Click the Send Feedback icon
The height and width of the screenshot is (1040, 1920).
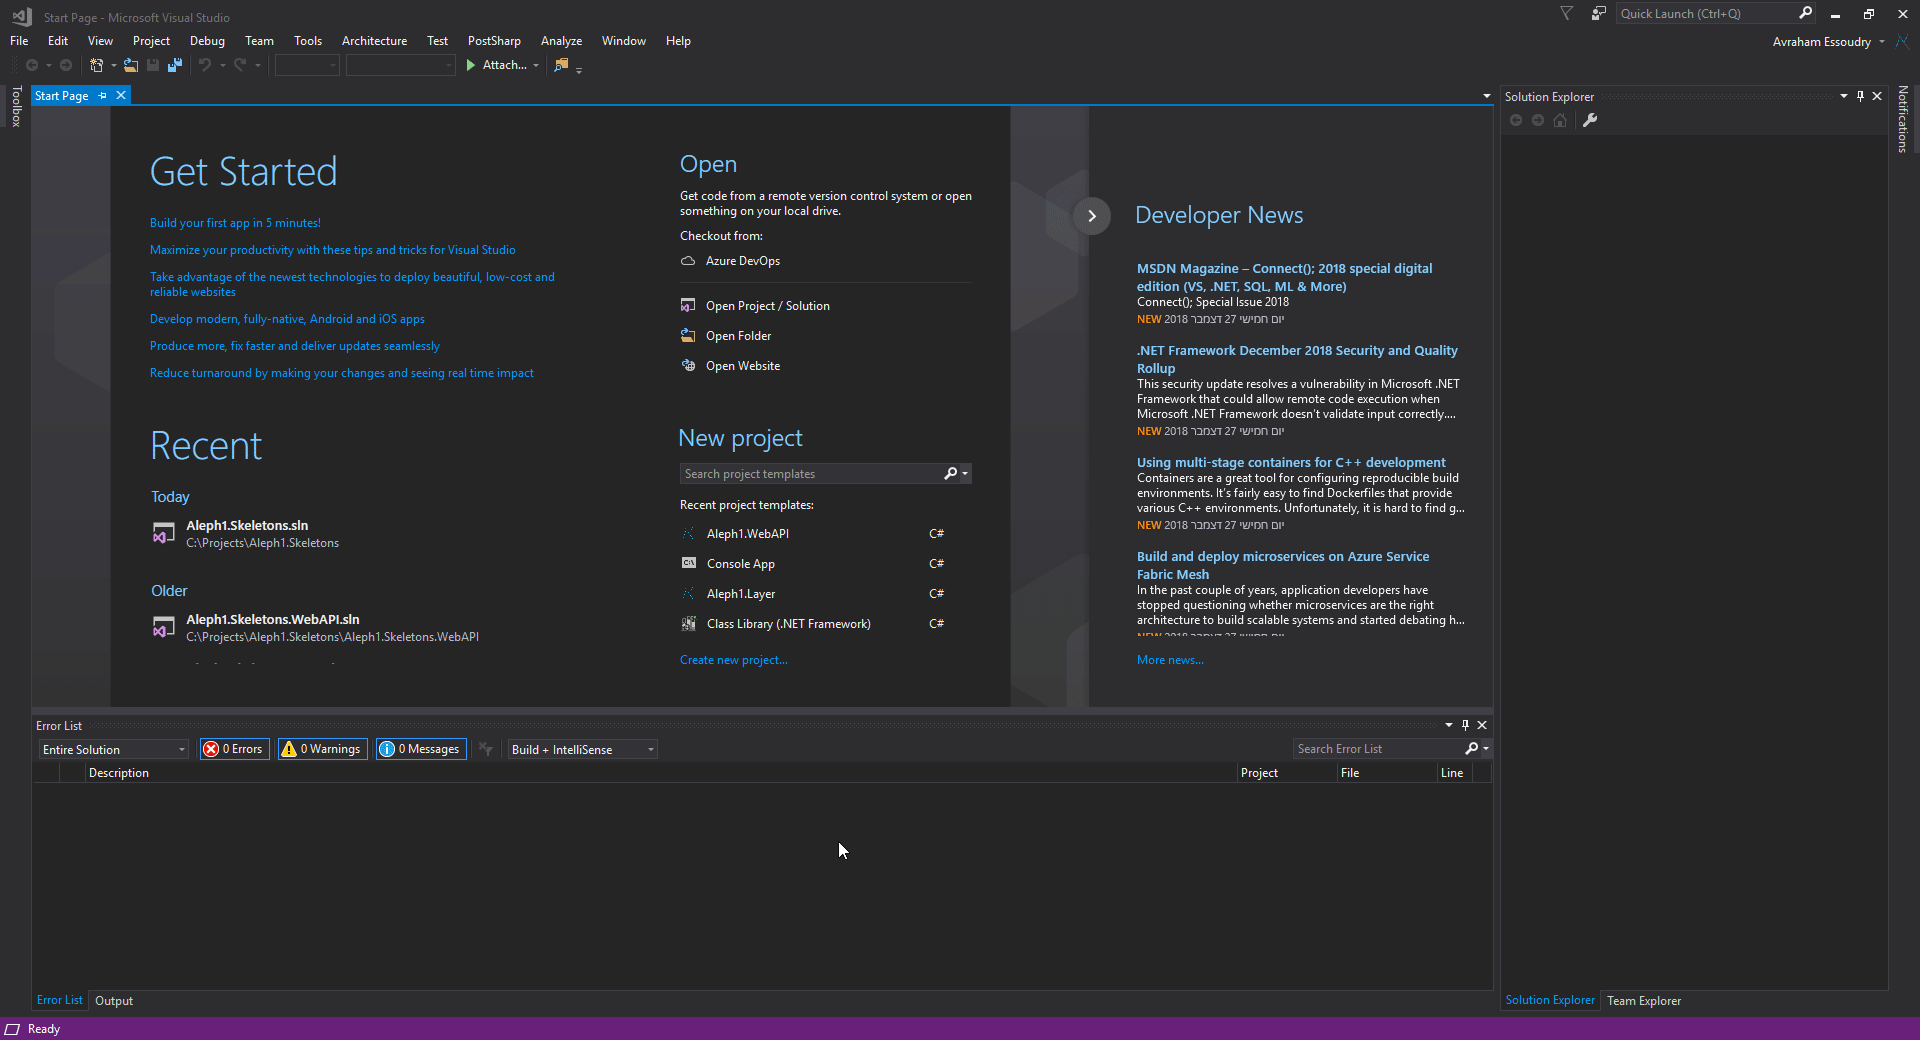point(1598,13)
